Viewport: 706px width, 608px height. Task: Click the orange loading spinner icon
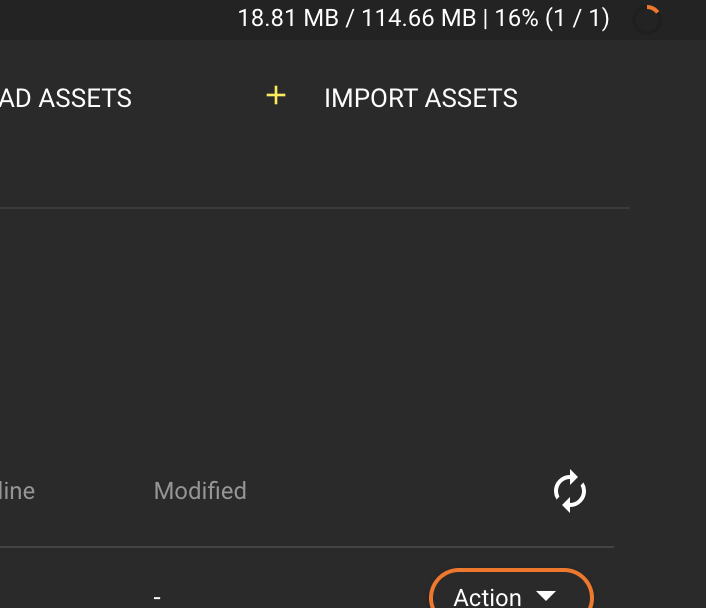click(x=648, y=19)
